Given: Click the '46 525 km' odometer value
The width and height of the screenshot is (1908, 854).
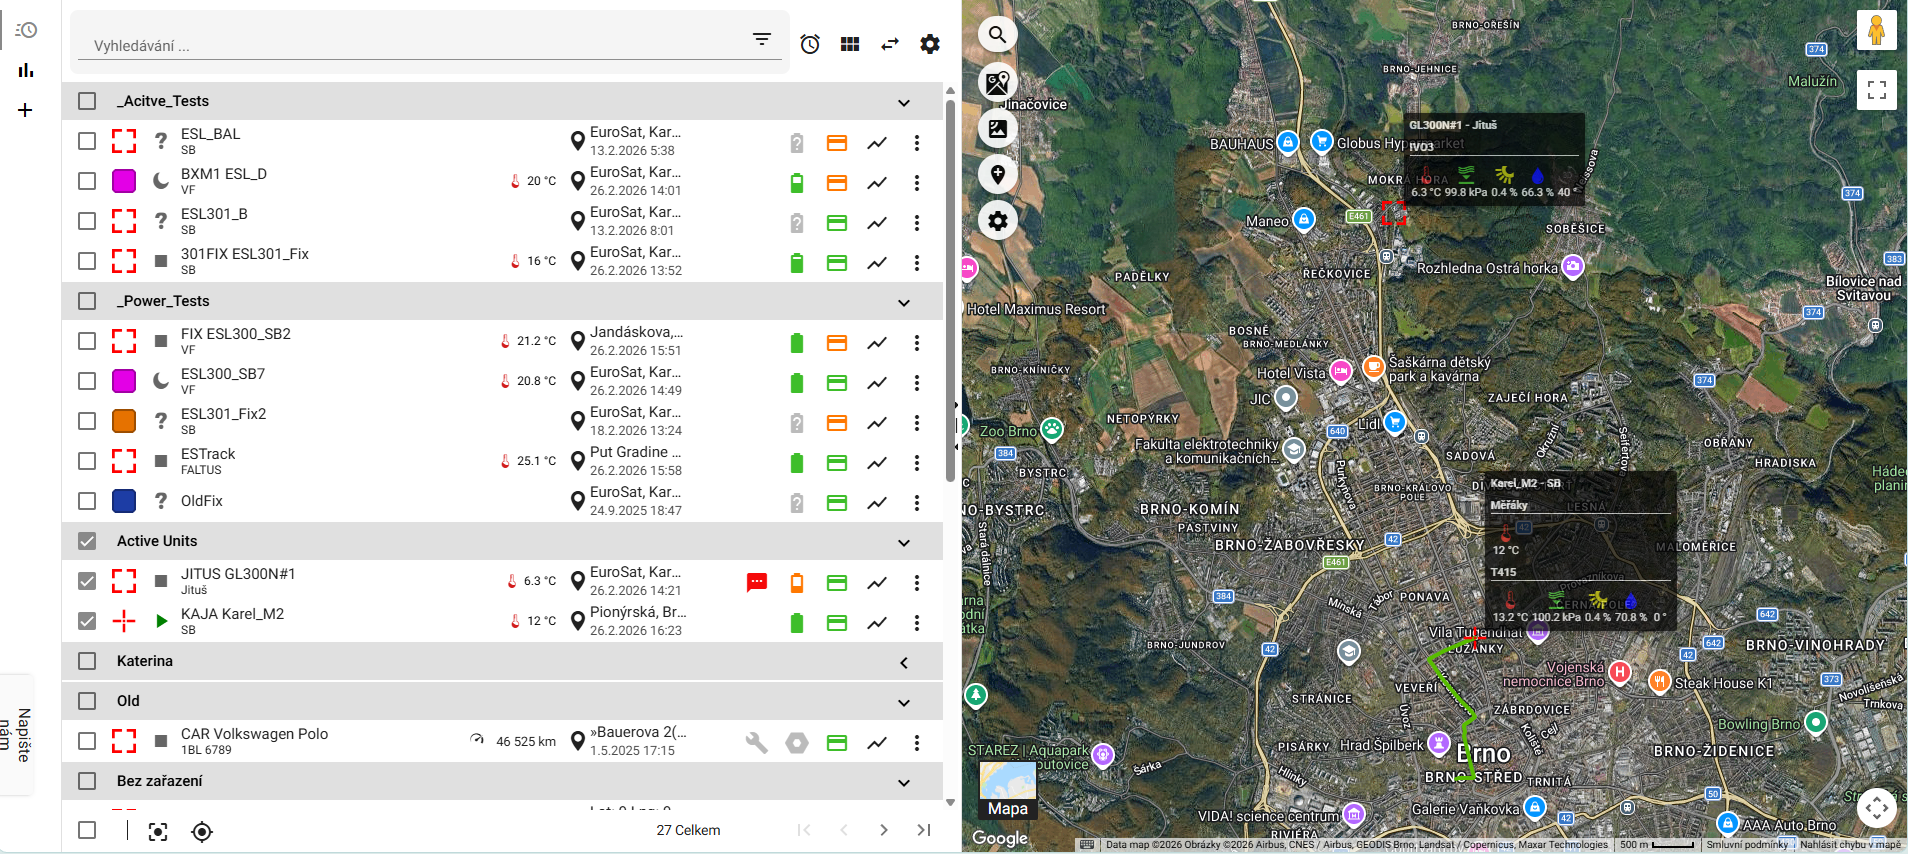Looking at the screenshot, I should tap(526, 742).
